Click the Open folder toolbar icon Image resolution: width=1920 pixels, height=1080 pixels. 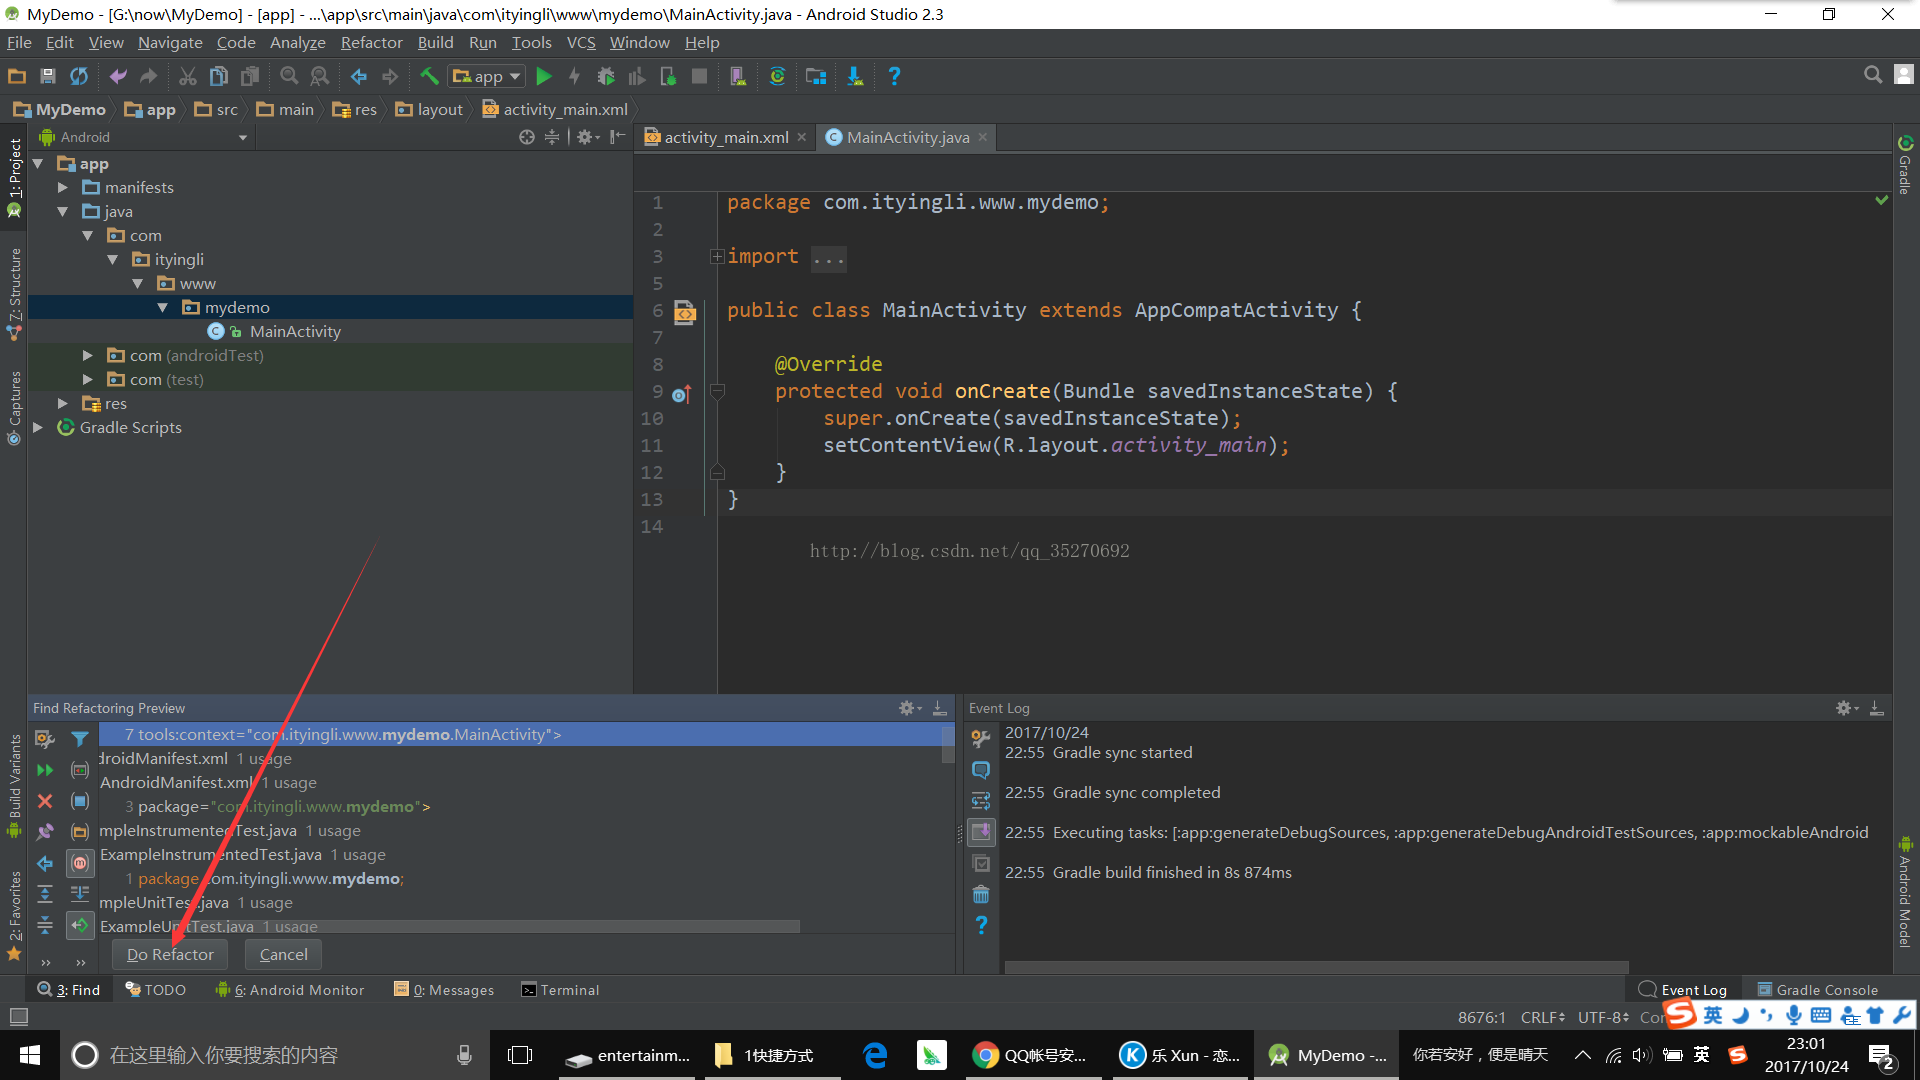click(17, 76)
